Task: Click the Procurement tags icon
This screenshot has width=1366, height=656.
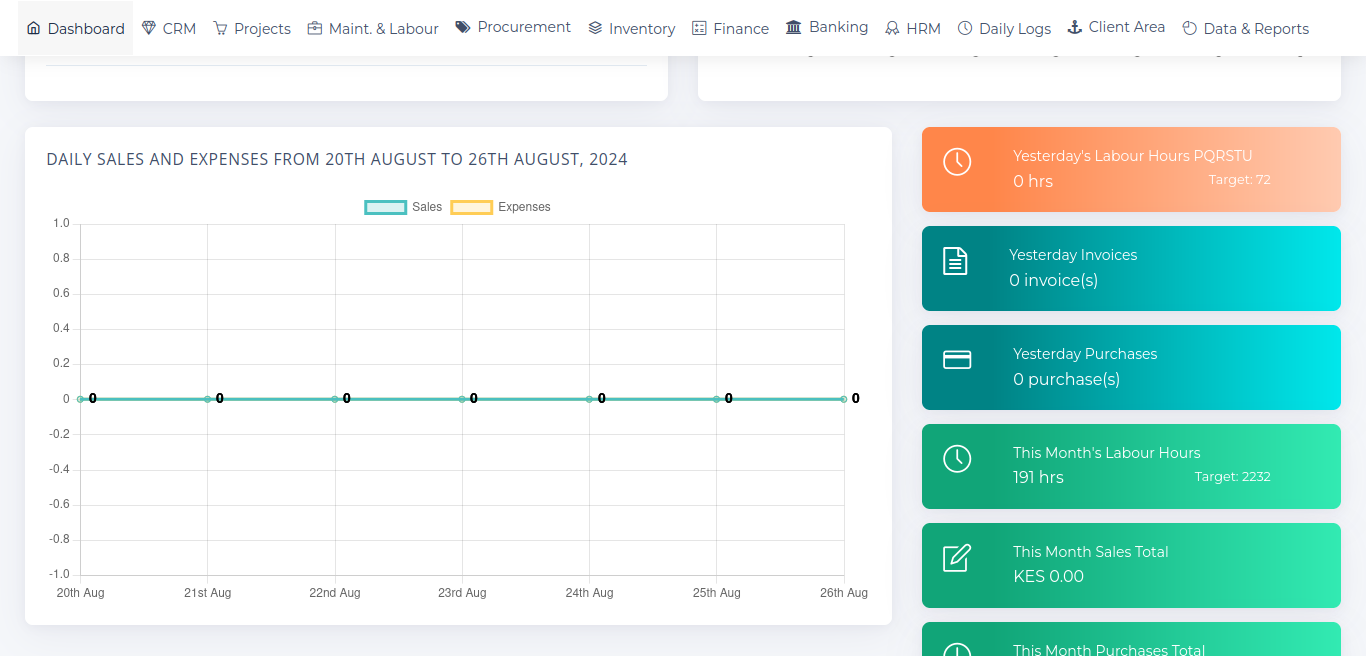Action: 463,27
